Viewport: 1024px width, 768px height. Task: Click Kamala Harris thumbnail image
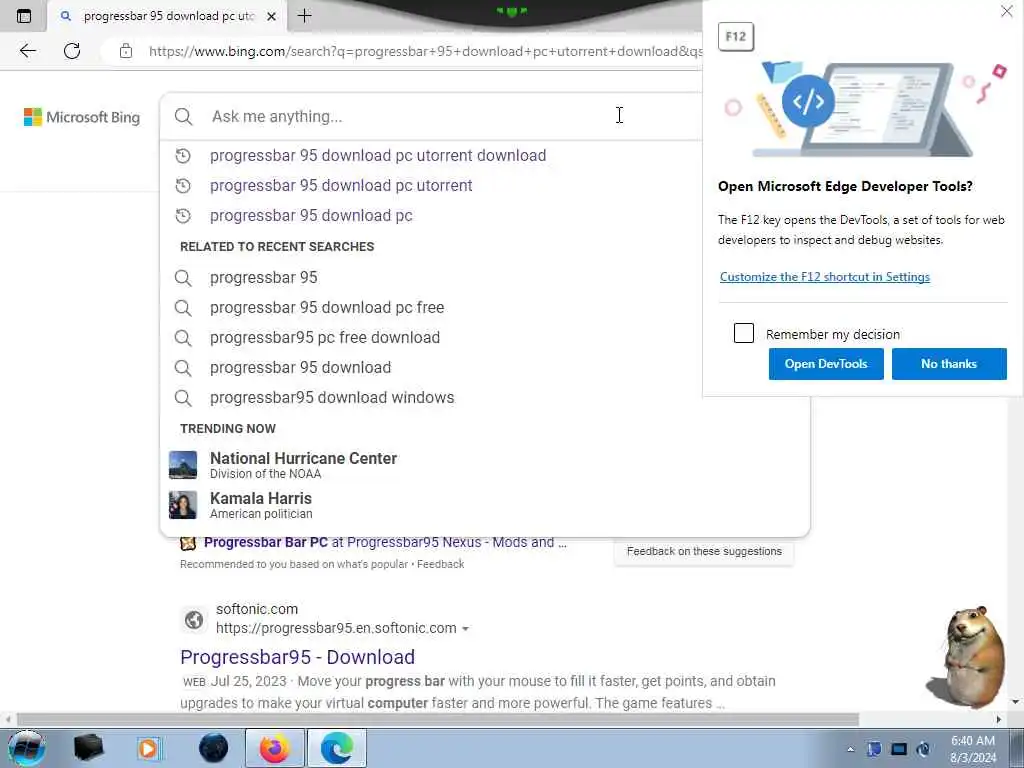(x=183, y=505)
